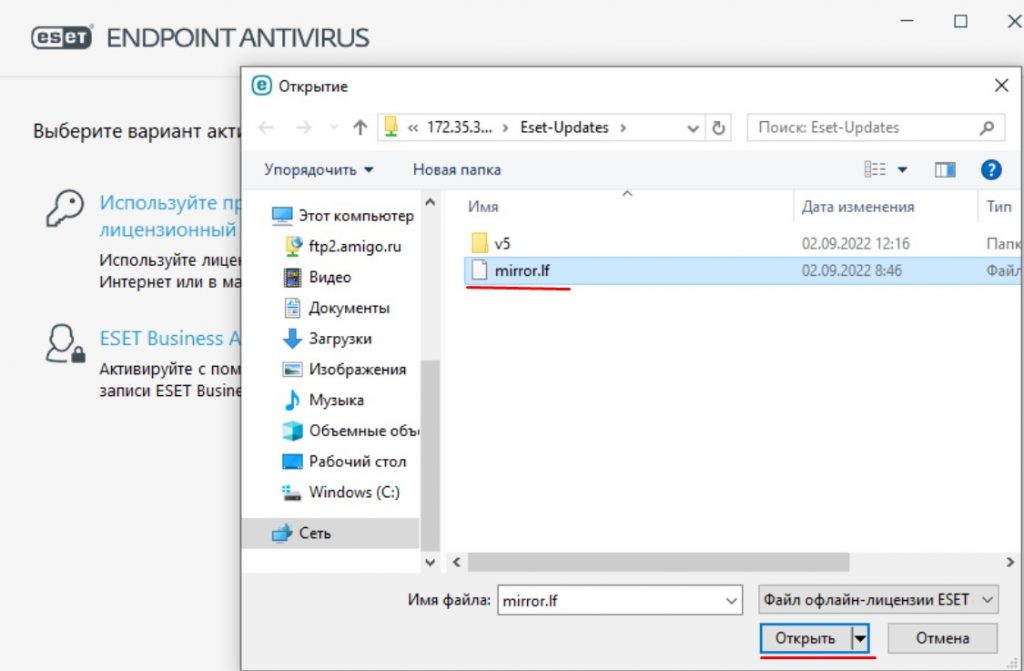The width and height of the screenshot is (1024, 671).
Task: Toggle the preview pane icon
Action: (x=945, y=170)
